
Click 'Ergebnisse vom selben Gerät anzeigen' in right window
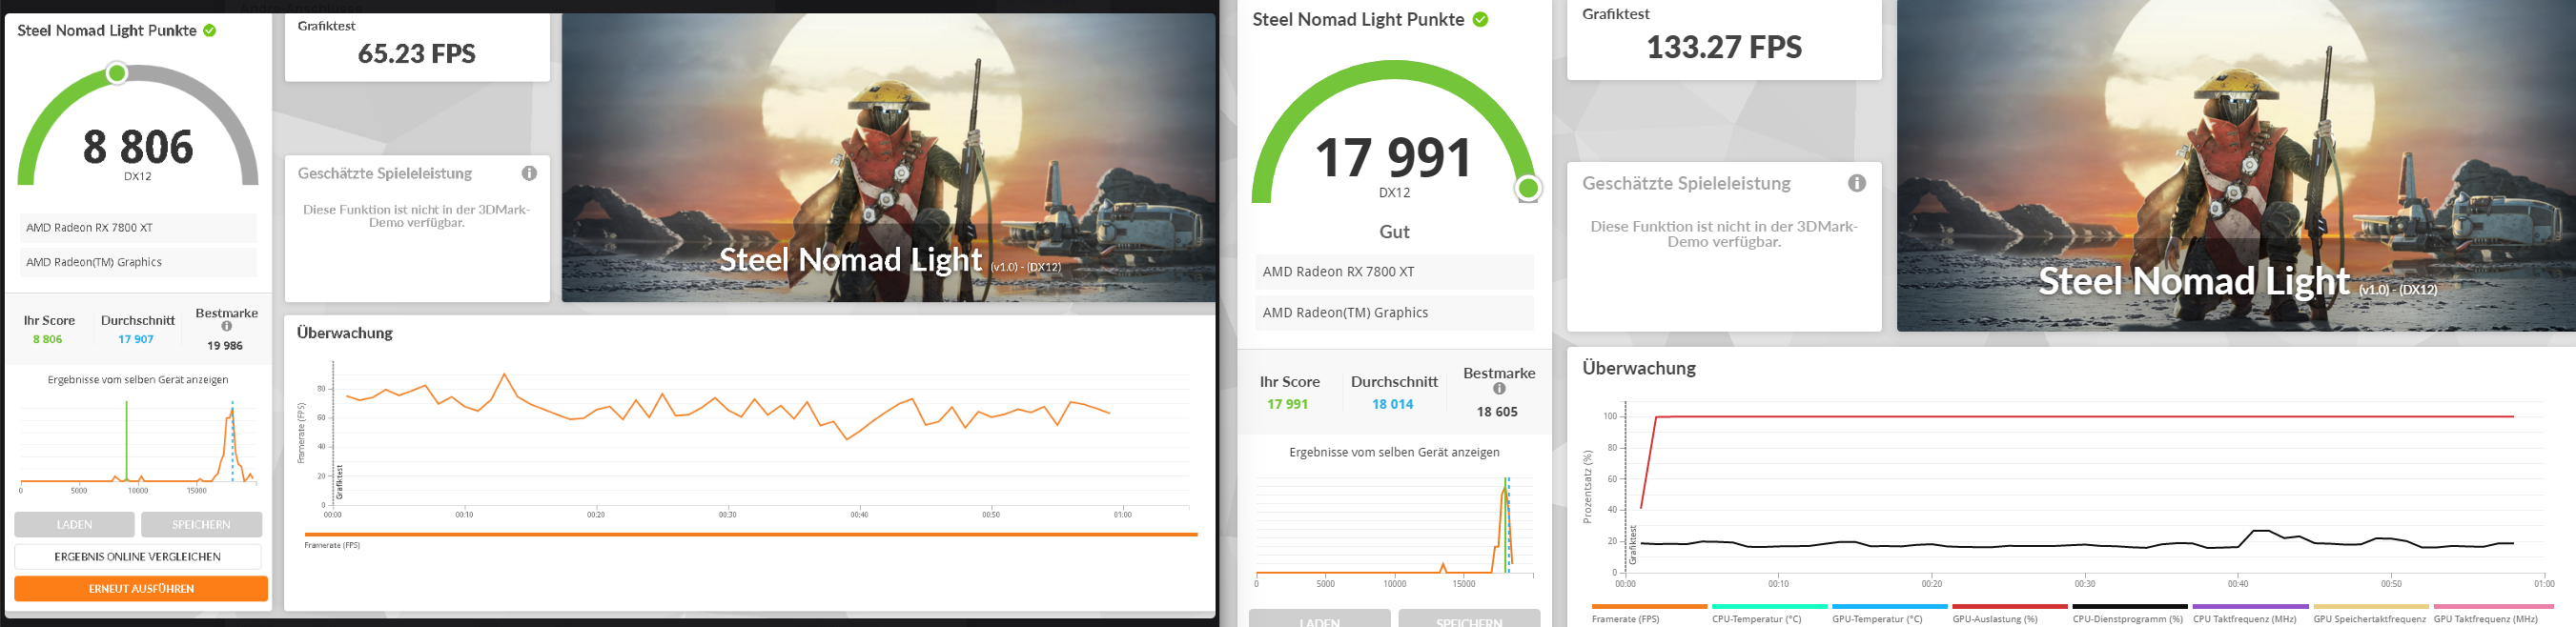tap(1394, 452)
